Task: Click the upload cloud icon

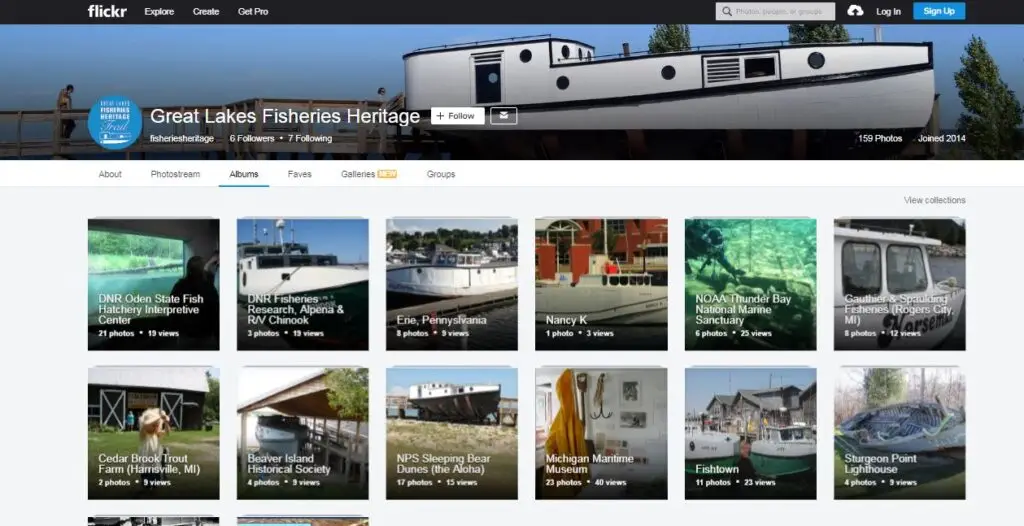Action: (x=855, y=10)
